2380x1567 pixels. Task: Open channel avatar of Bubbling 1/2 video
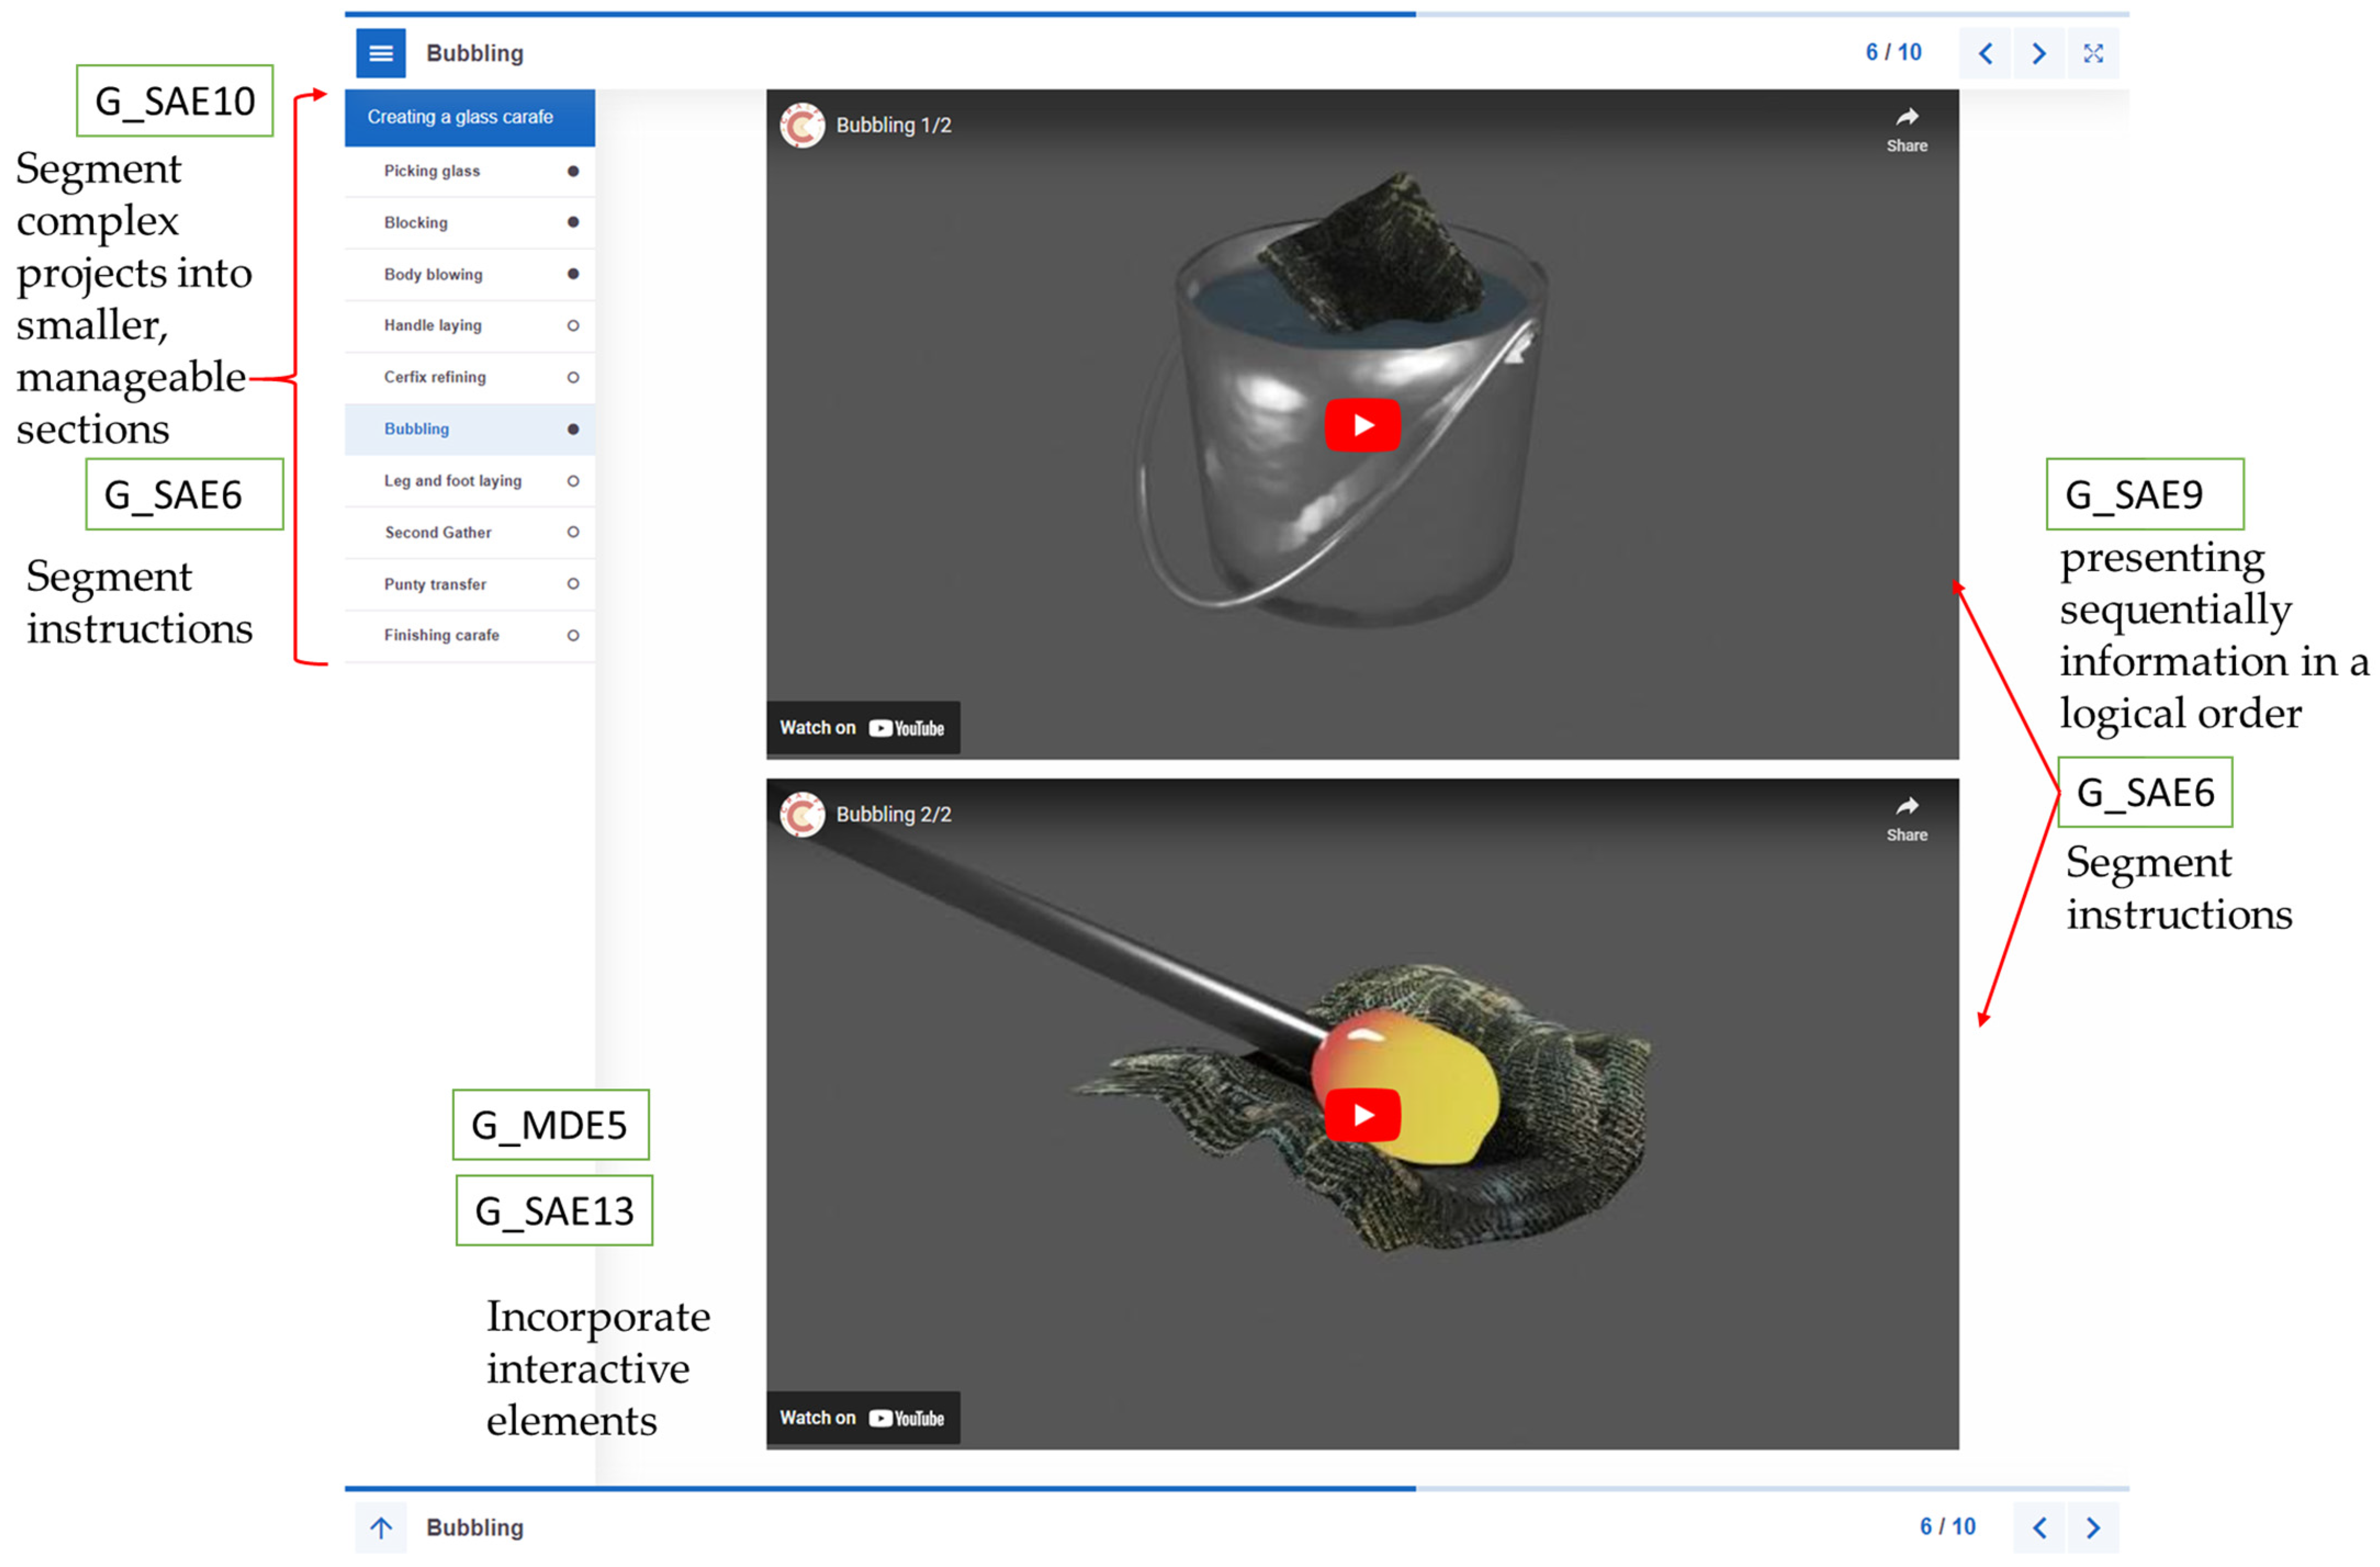[802, 125]
